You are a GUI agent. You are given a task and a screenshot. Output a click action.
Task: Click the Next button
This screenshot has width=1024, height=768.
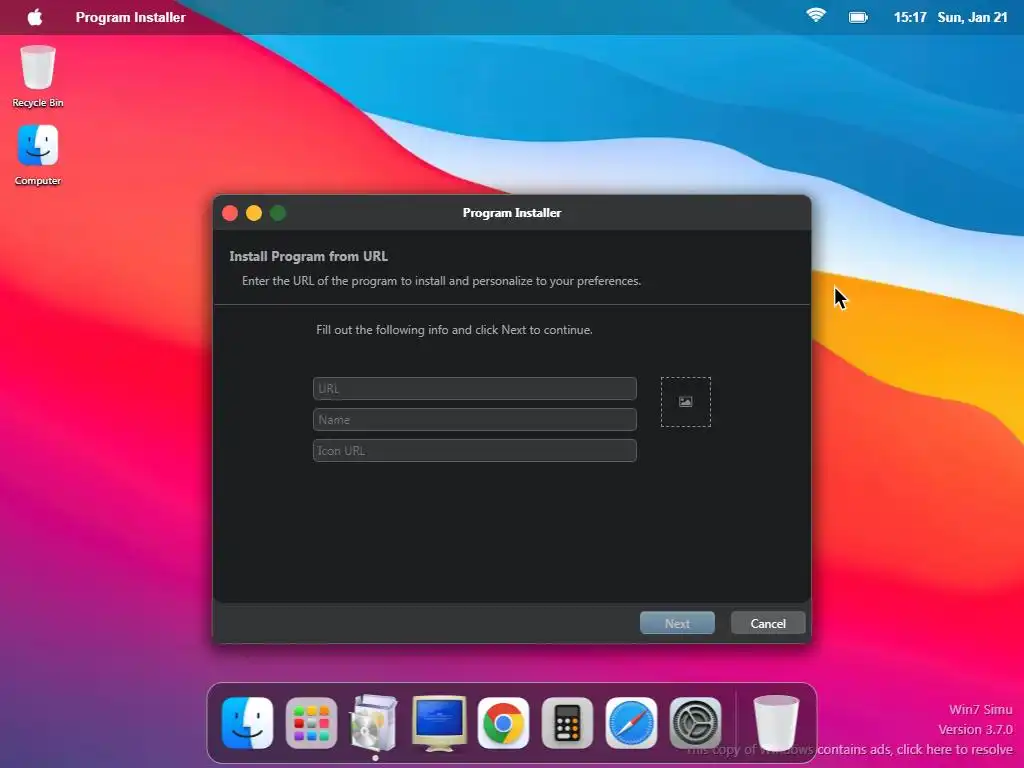click(677, 623)
